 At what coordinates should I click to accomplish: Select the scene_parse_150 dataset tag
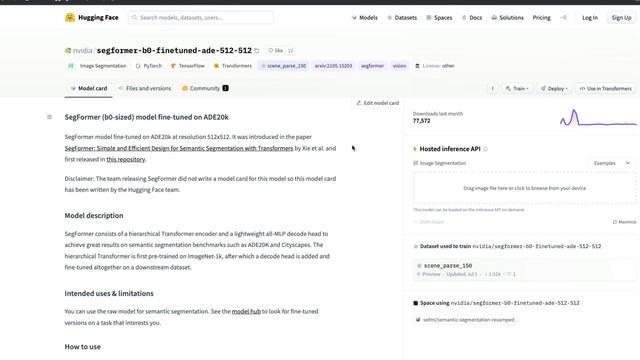(x=283, y=66)
